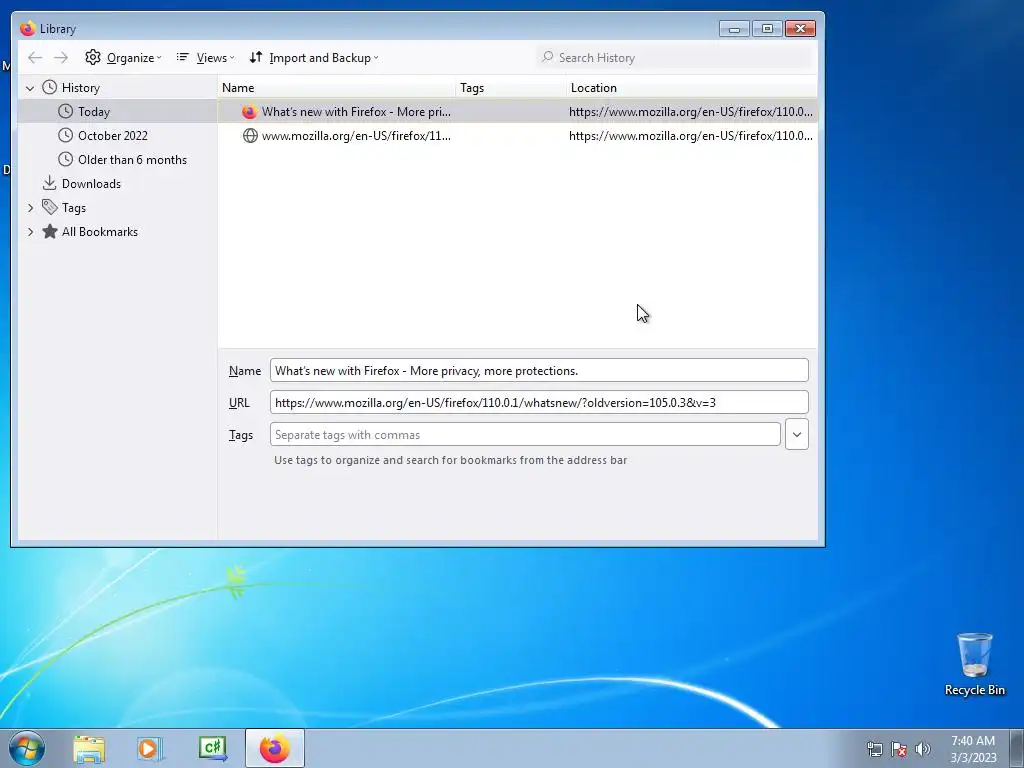Open Windows Media Player from taskbar

[150, 749]
